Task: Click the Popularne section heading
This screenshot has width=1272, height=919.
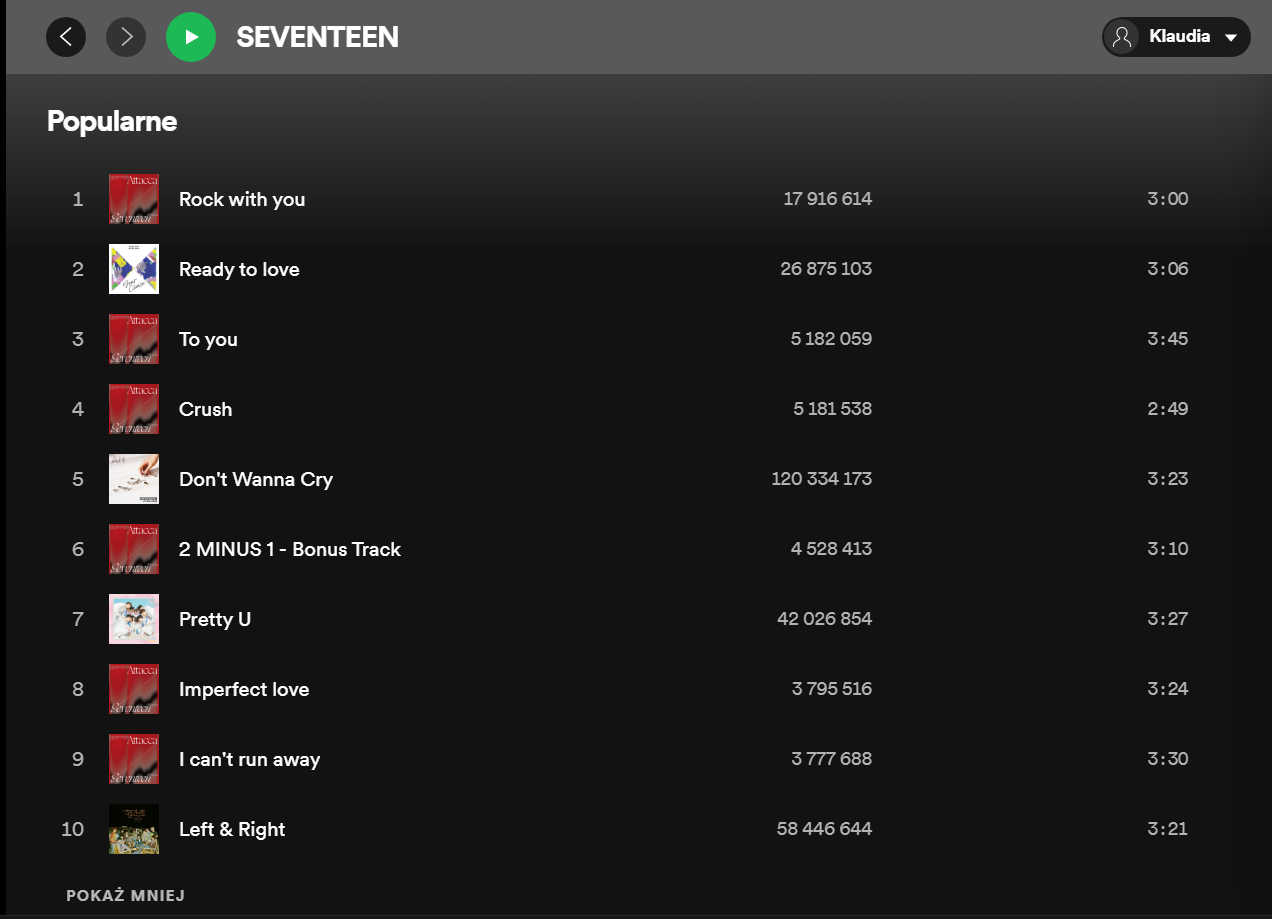Action: click(x=112, y=121)
